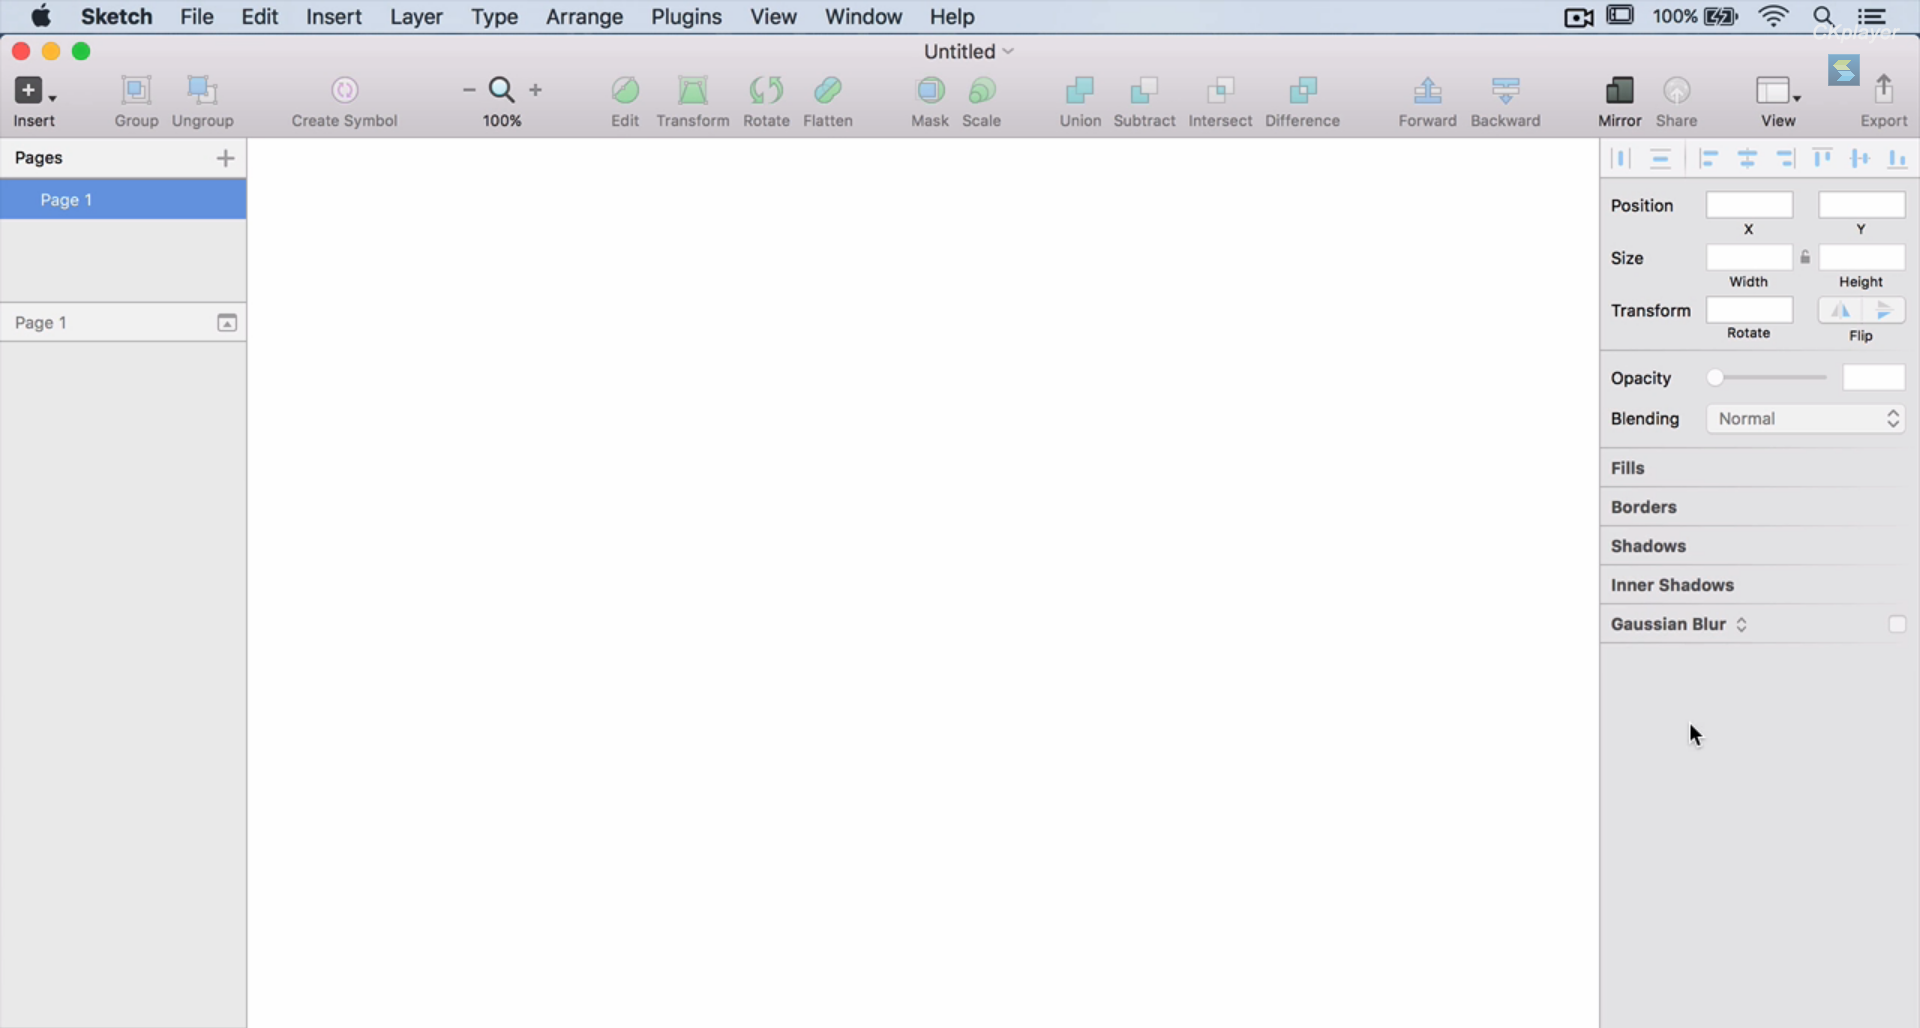Viewport: 1920px width, 1028px height.
Task: Open the Mirror tool
Action: tap(1619, 90)
